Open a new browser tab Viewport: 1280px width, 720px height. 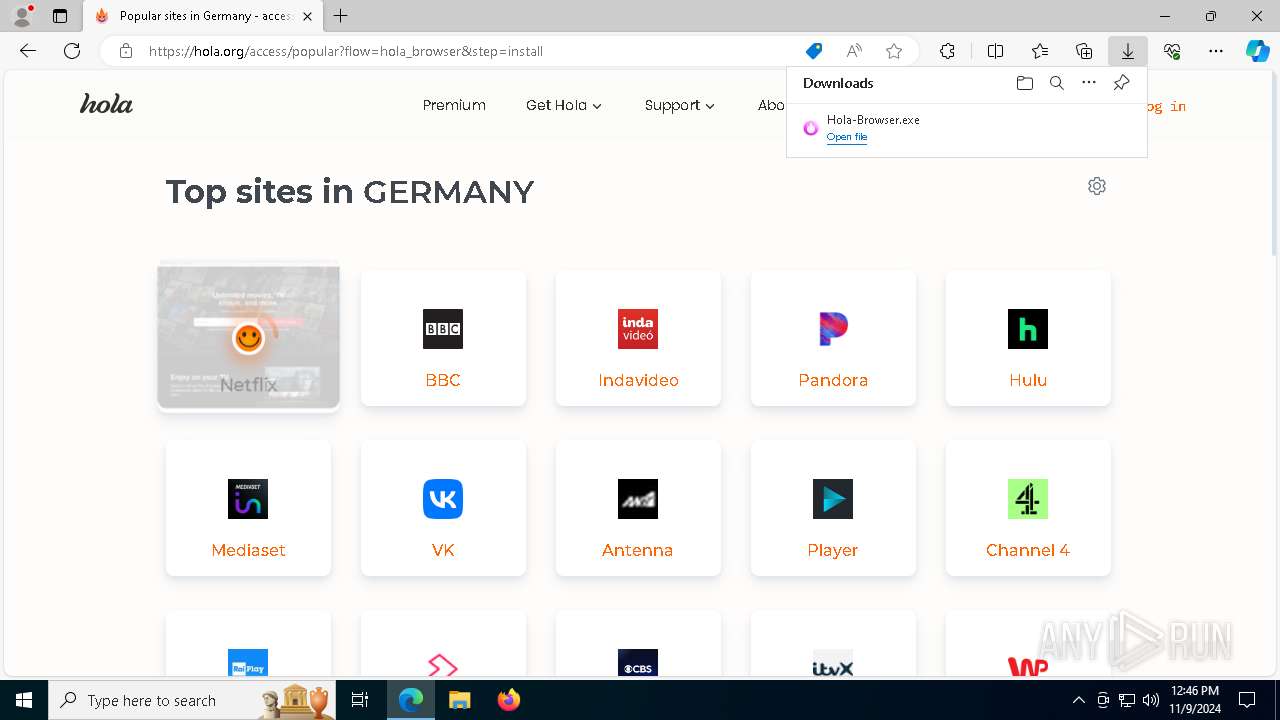pyautogui.click(x=341, y=16)
